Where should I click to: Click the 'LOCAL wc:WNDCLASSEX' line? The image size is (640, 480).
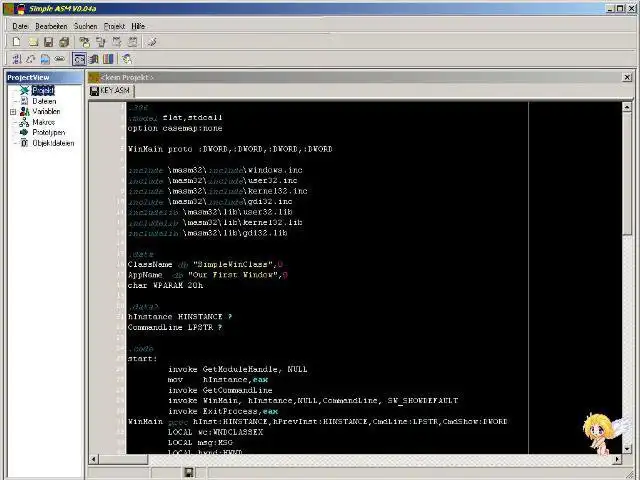pos(216,432)
